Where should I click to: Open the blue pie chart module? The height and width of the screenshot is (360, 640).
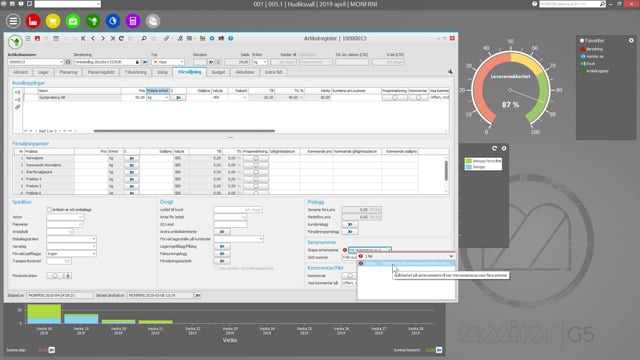click(113, 21)
